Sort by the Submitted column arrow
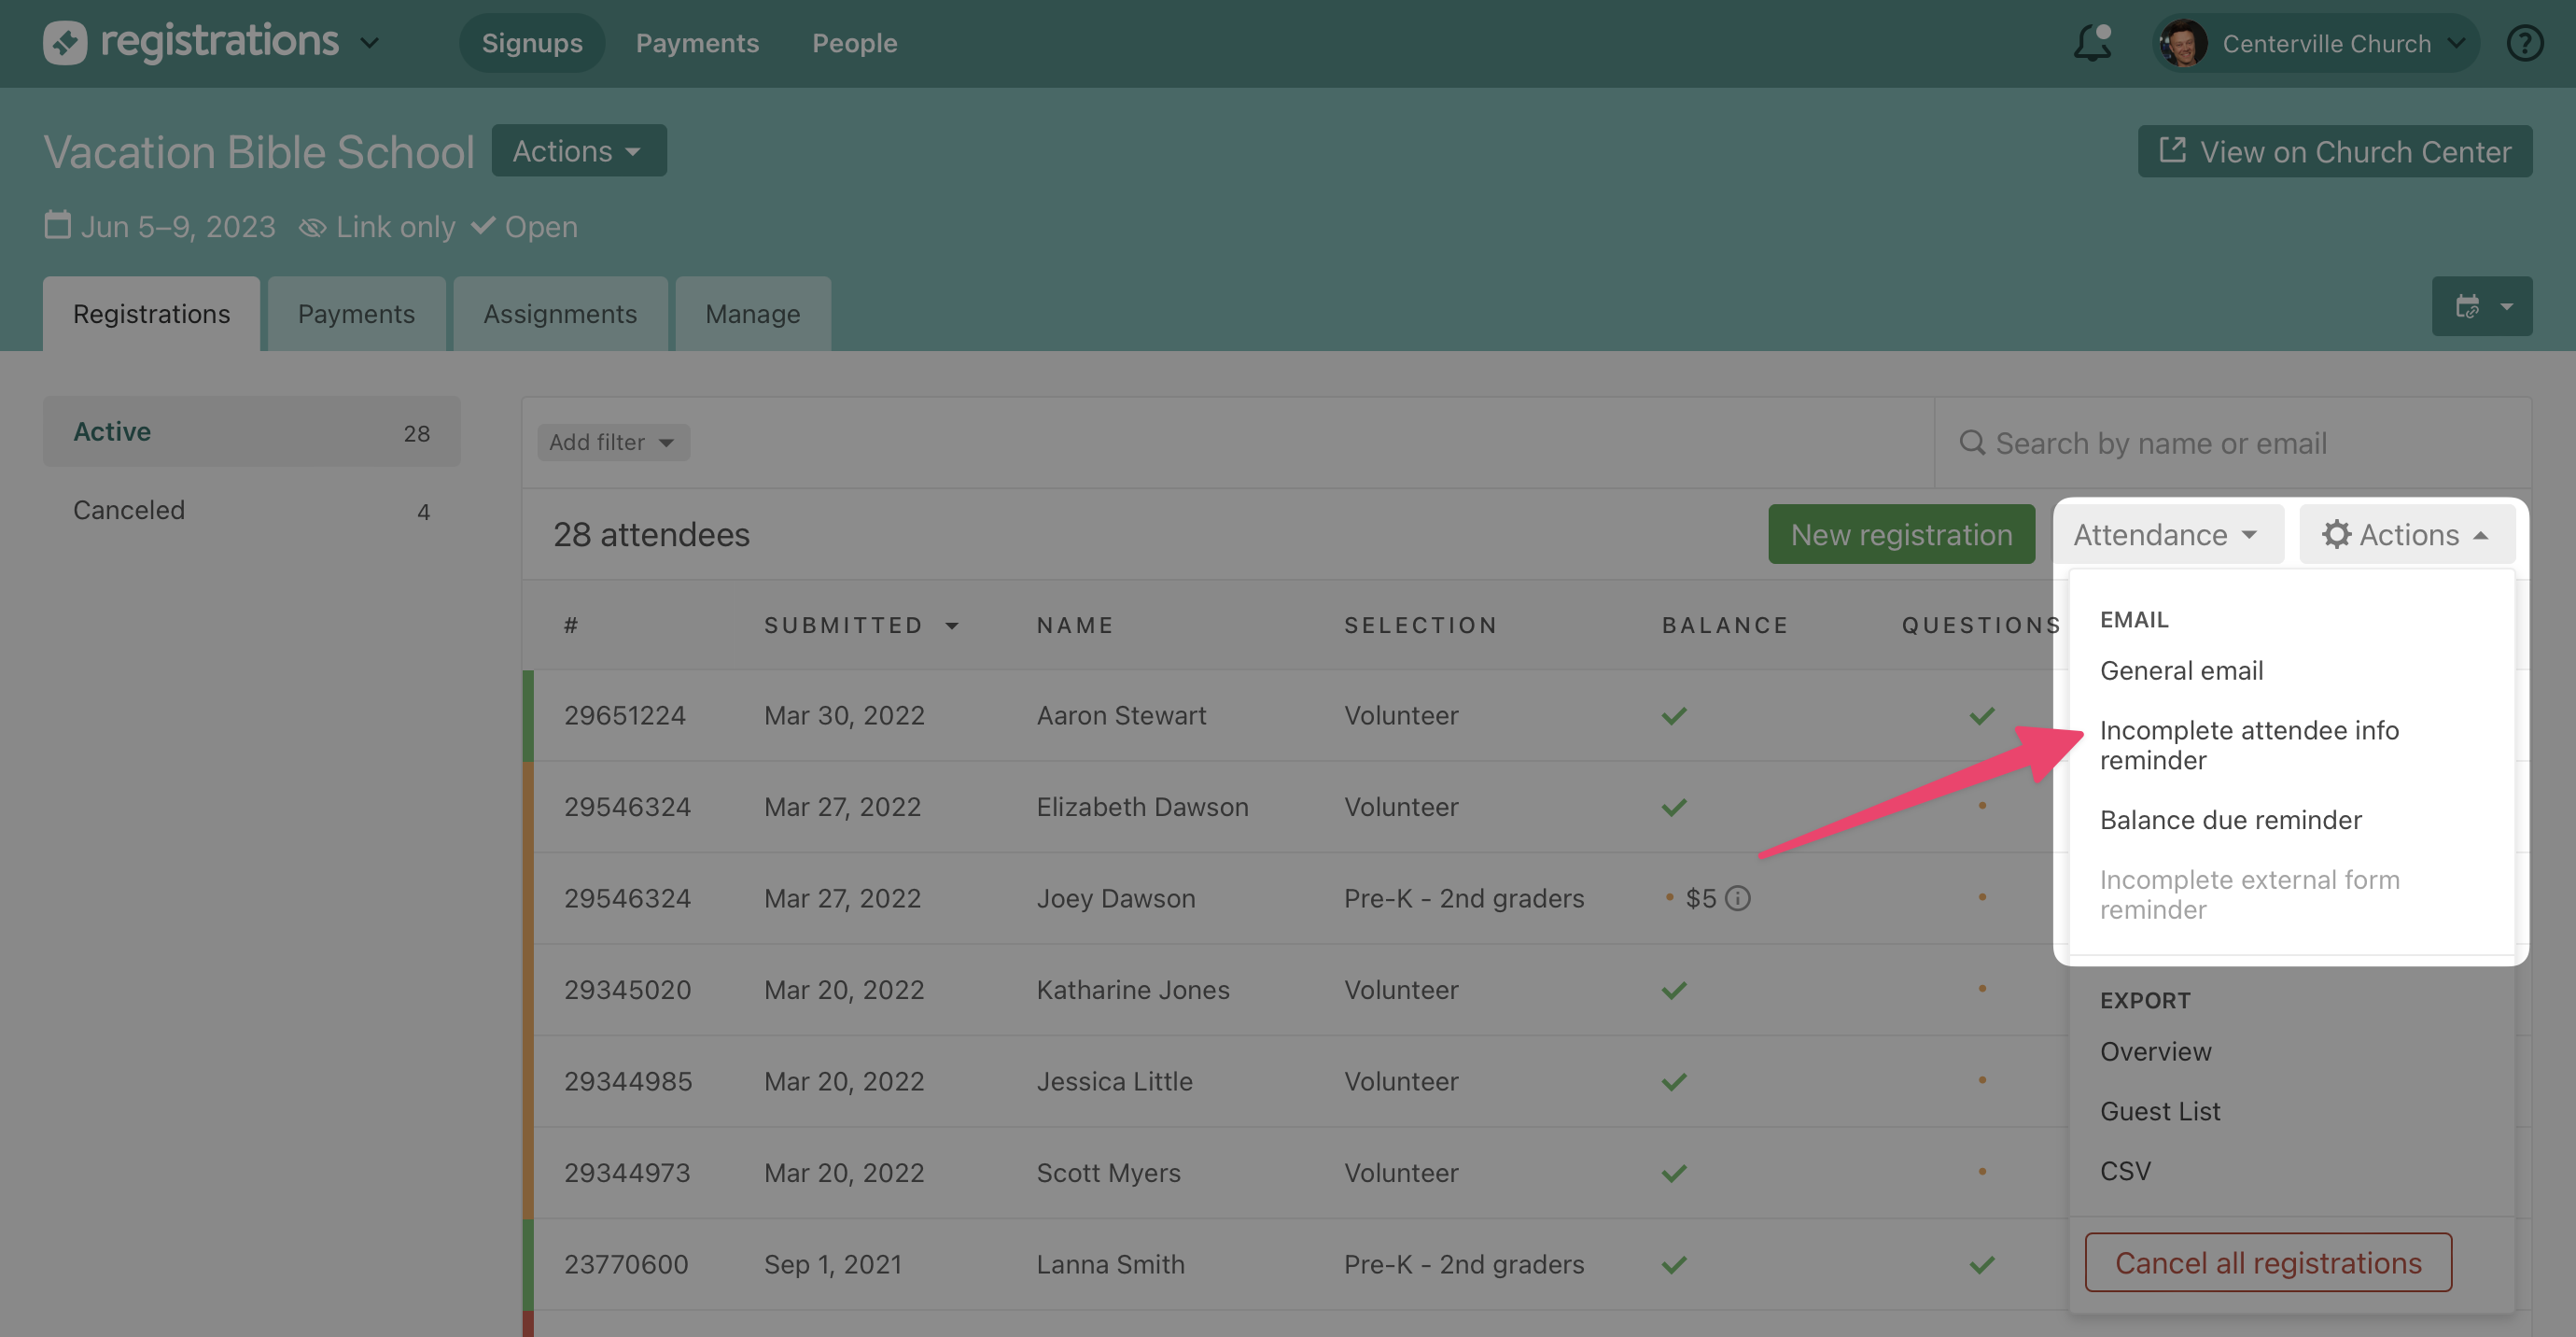This screenshot has height=1337, width=2576. (x=952, y=626)
